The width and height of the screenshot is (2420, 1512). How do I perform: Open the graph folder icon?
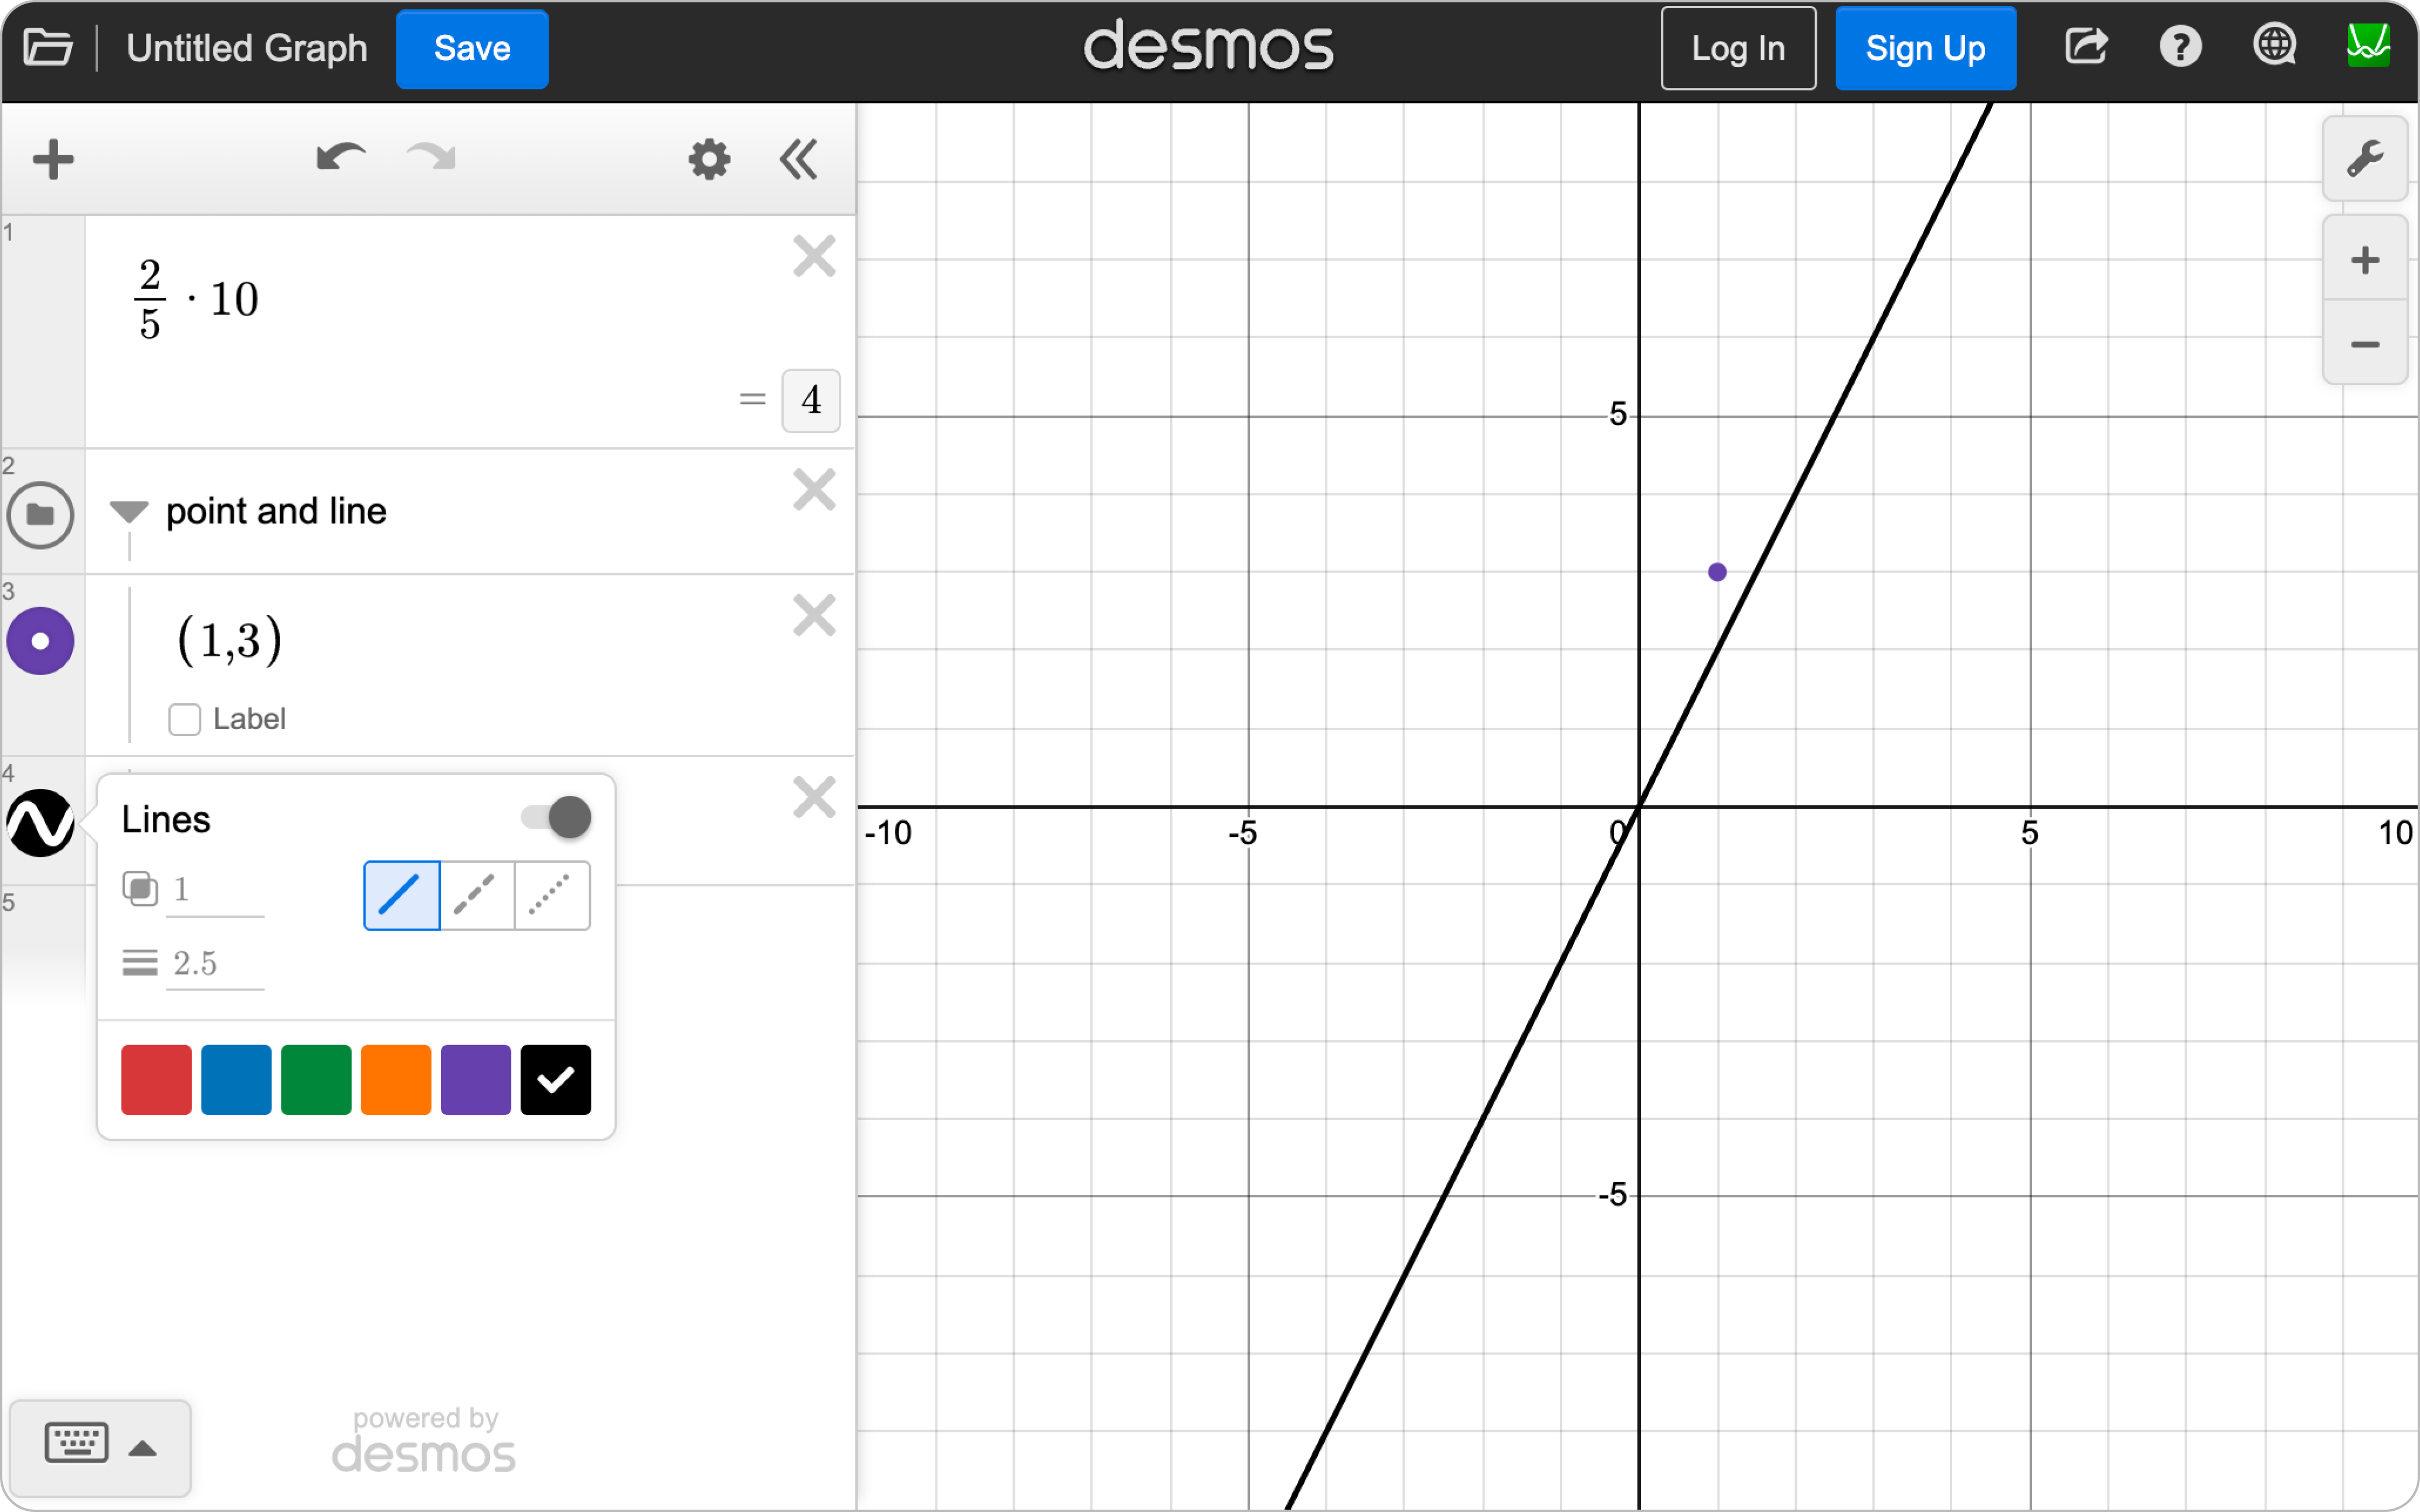pyautogui.click(x=47, y=47)
